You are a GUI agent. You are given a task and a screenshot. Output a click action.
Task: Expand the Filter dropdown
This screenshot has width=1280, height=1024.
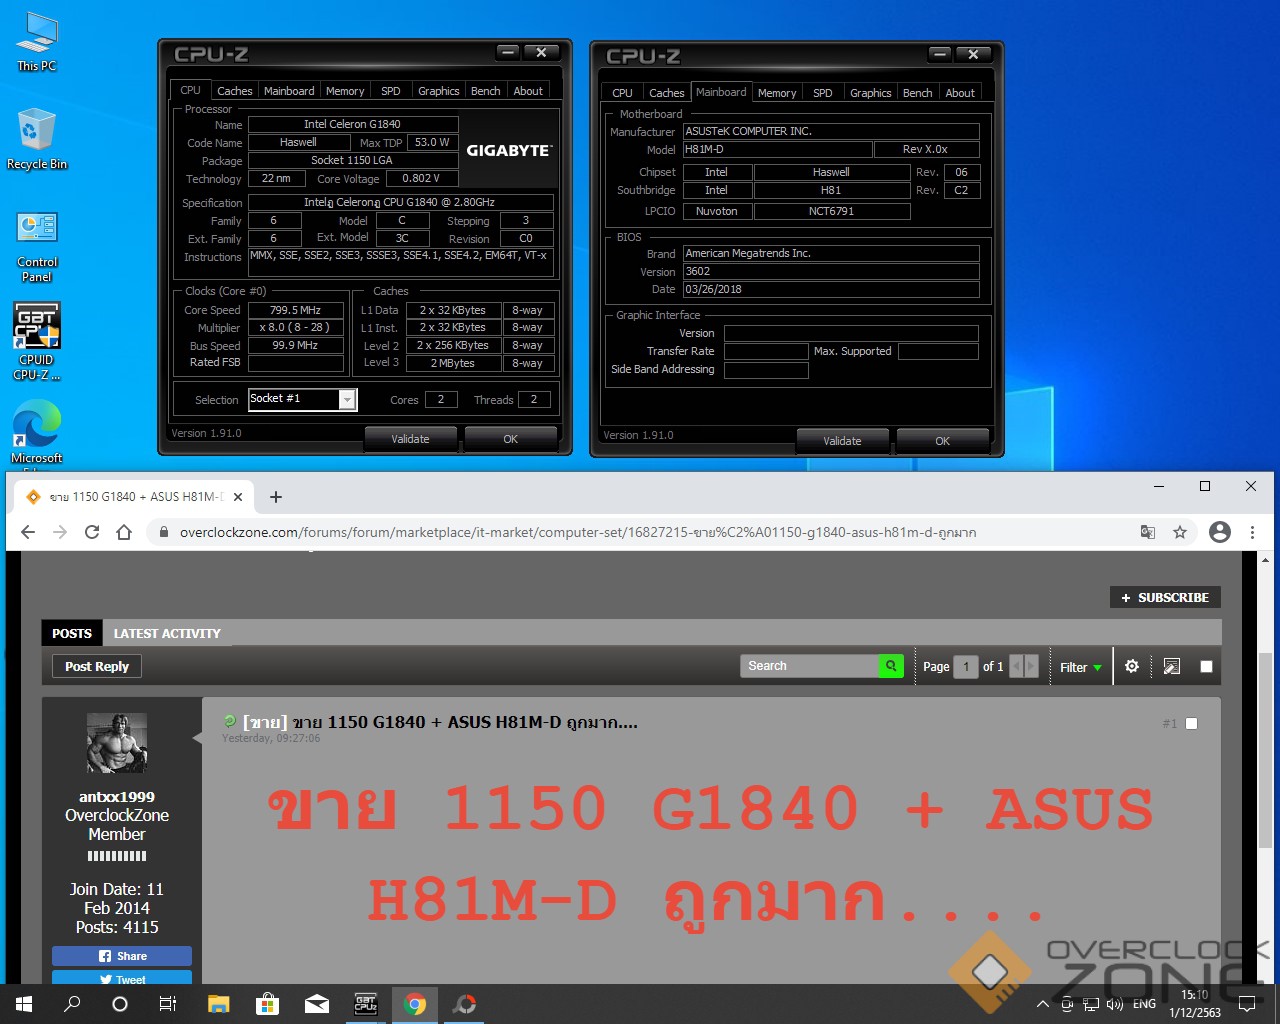pyautogui.click(x=1080, y=667)
